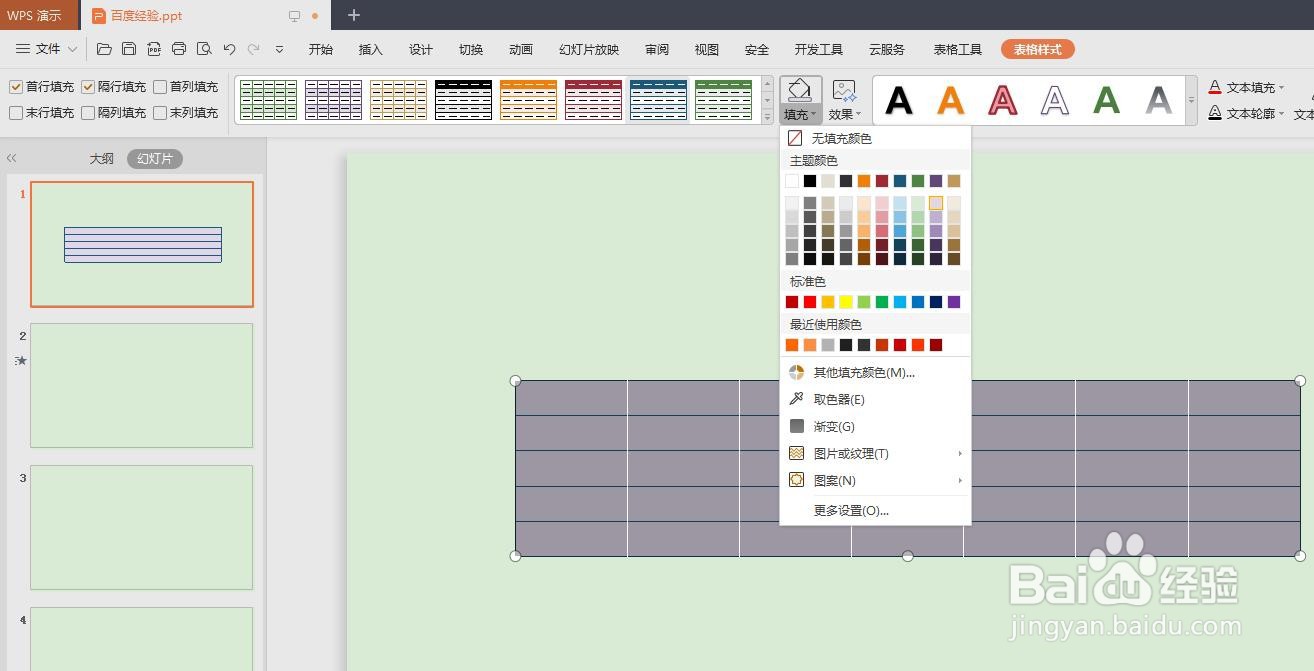
Task: Choose the 渐变(G) gradient option
Action: (875, 426)
